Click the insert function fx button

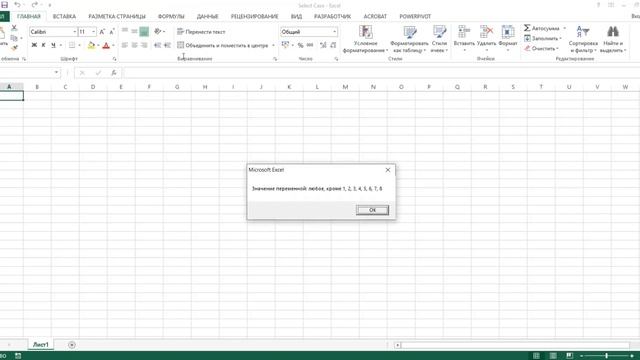coord(114,73)
